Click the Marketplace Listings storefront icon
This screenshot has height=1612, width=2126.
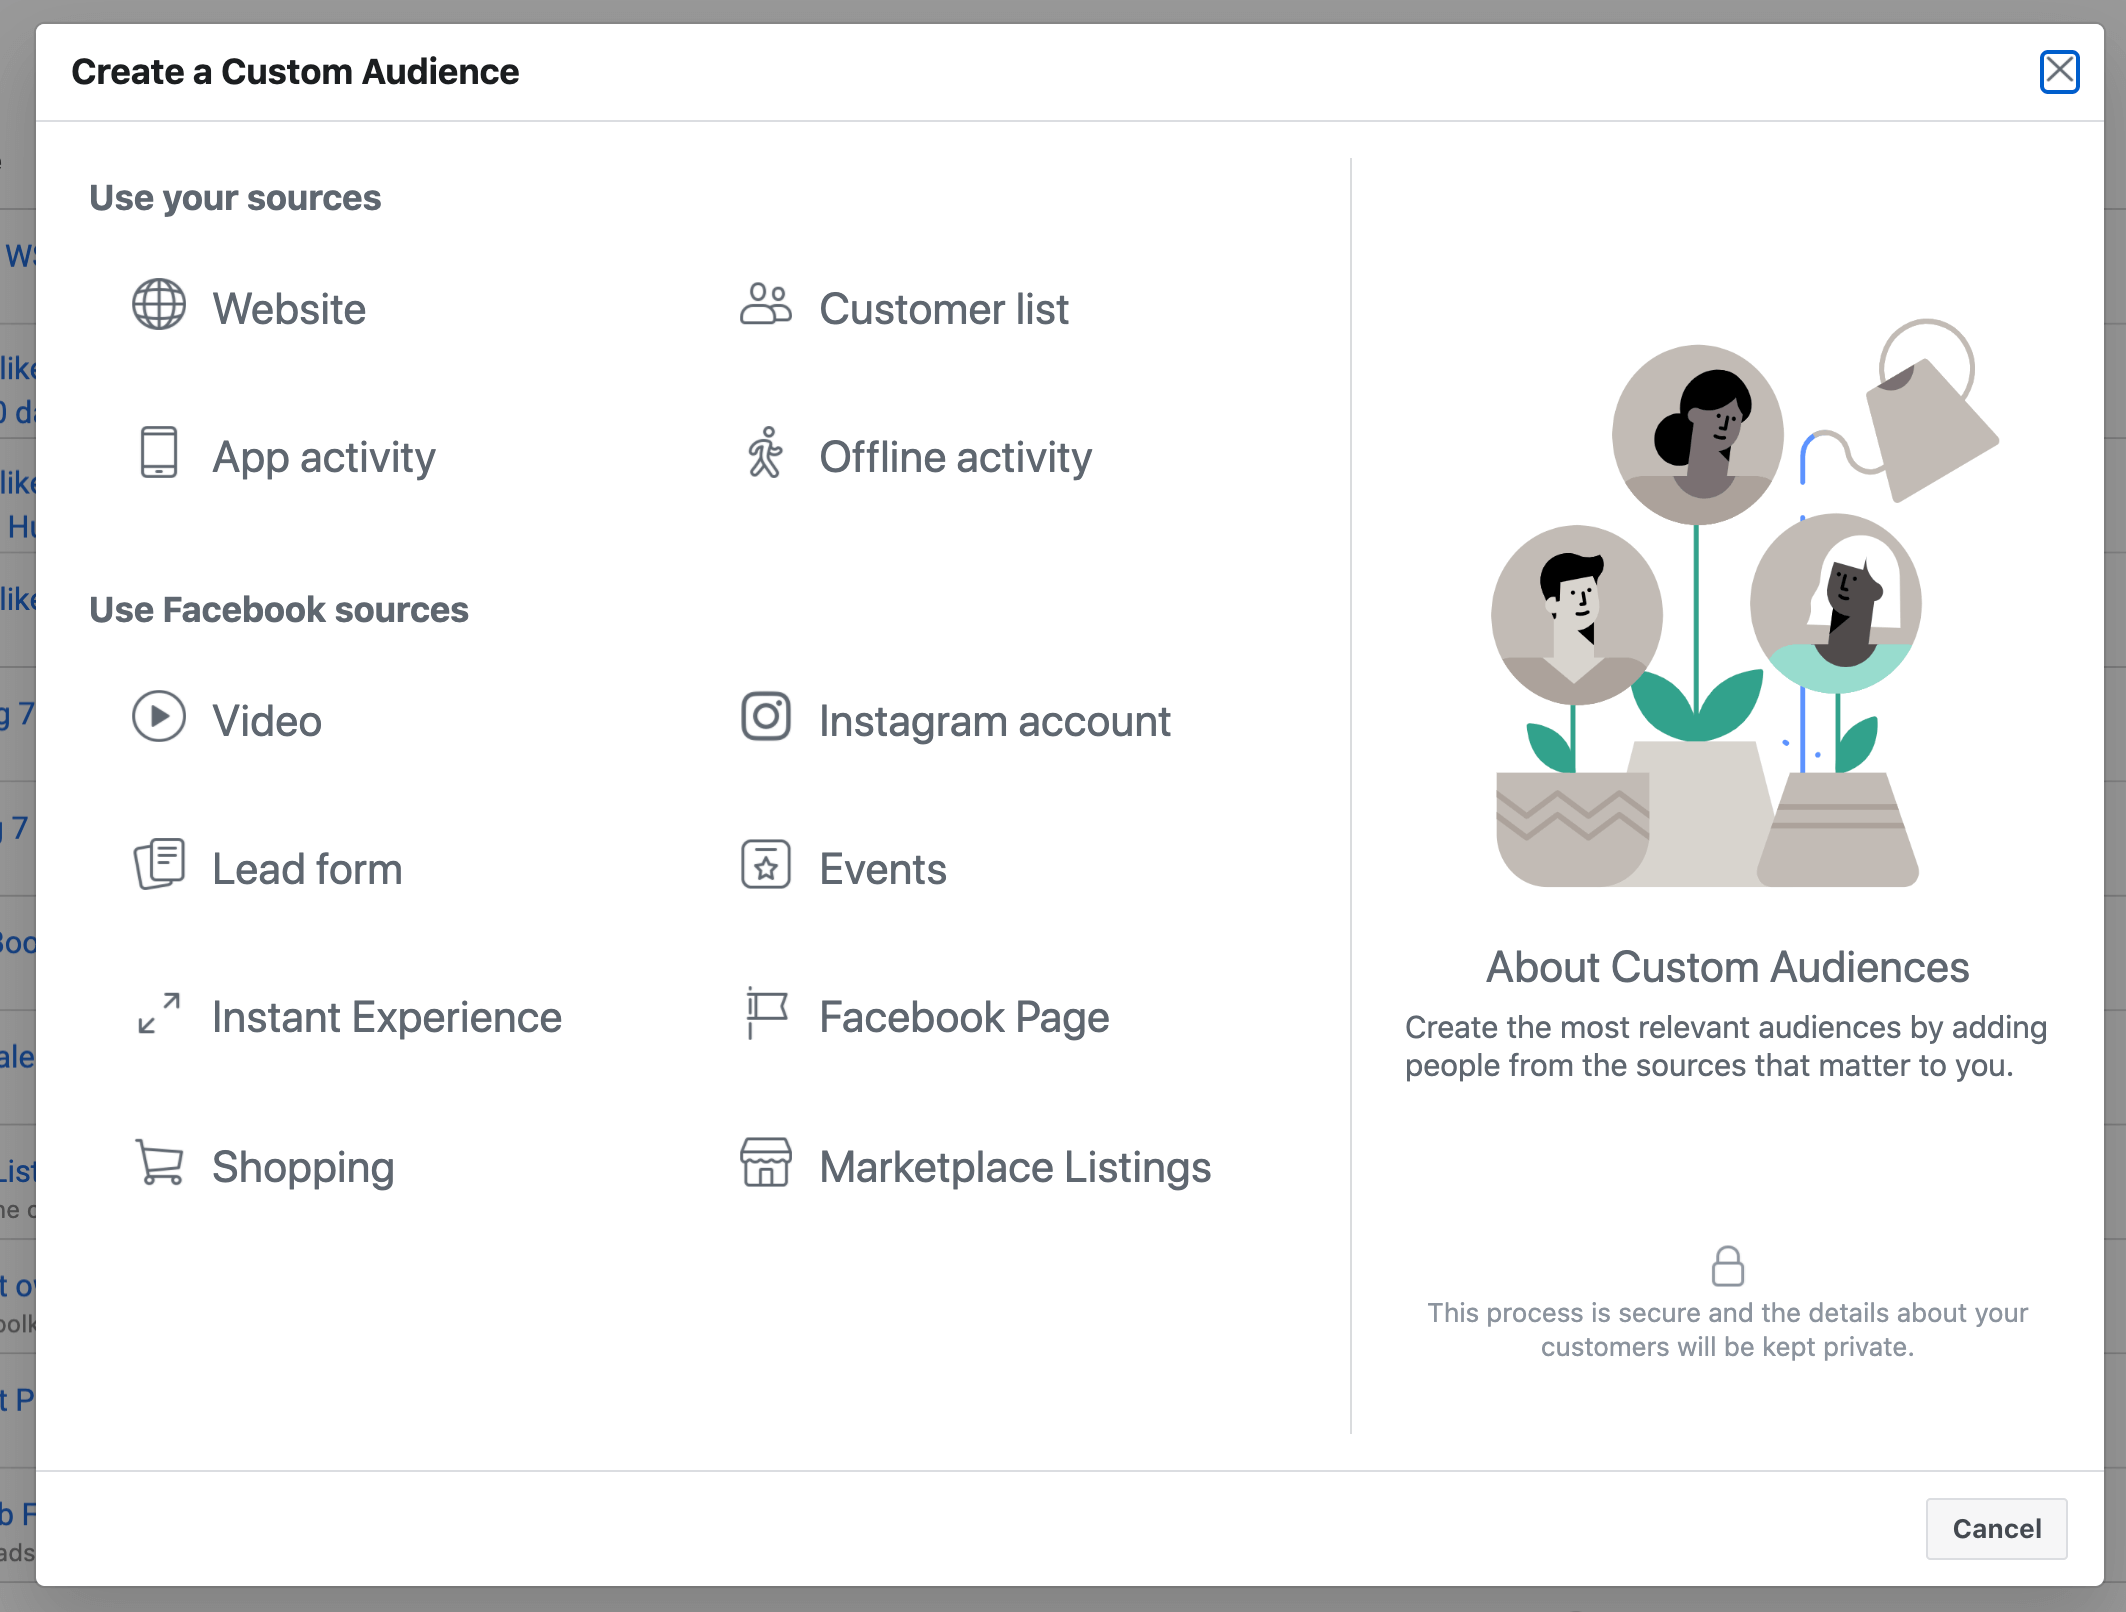pyautogui.click(x=766, y=1162)
